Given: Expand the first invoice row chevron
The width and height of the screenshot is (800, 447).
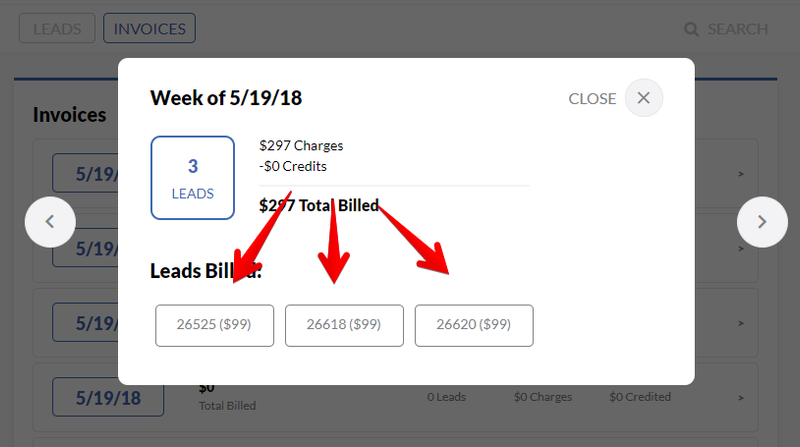Looking at the screenshot, I should 741,175.
